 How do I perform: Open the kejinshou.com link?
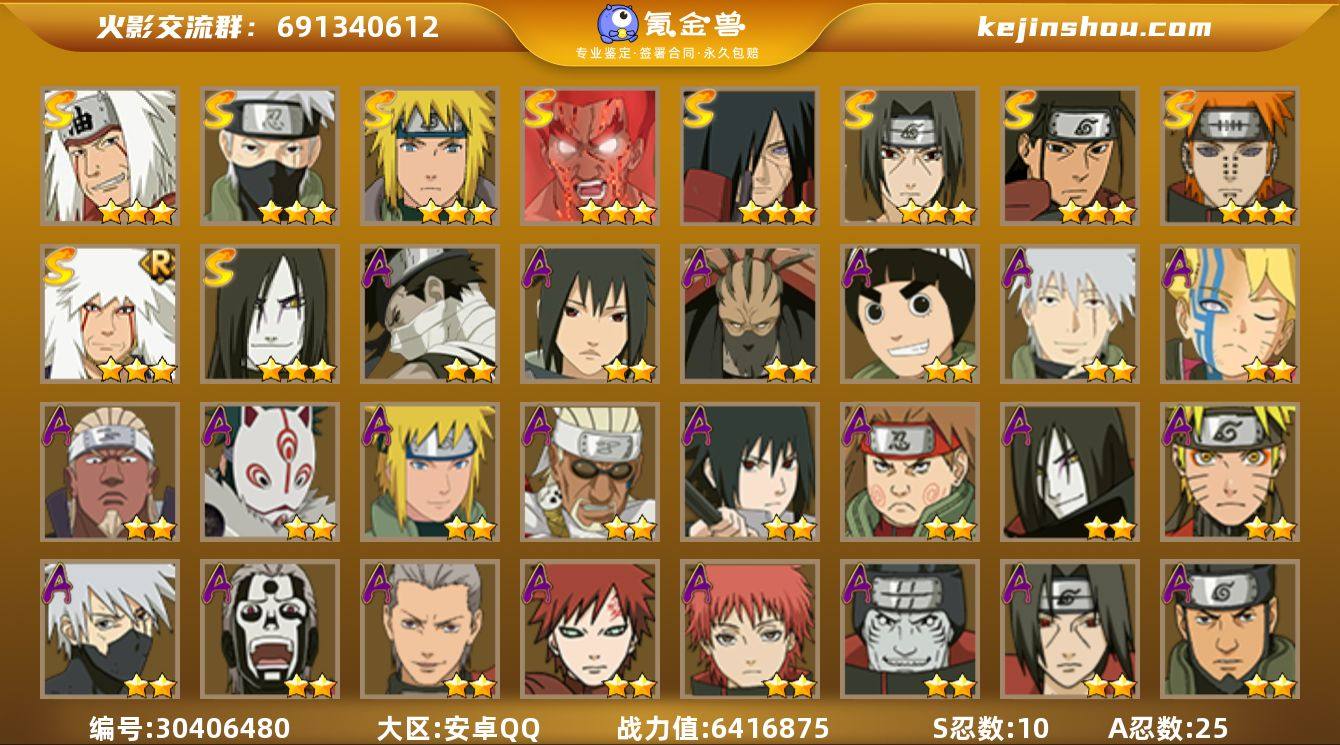click(x=1094, y=27)
